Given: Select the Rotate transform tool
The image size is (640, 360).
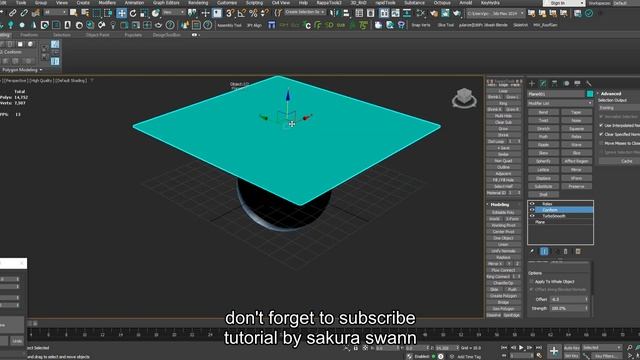Looking at the screenshot, I should (x=133, y=13).
